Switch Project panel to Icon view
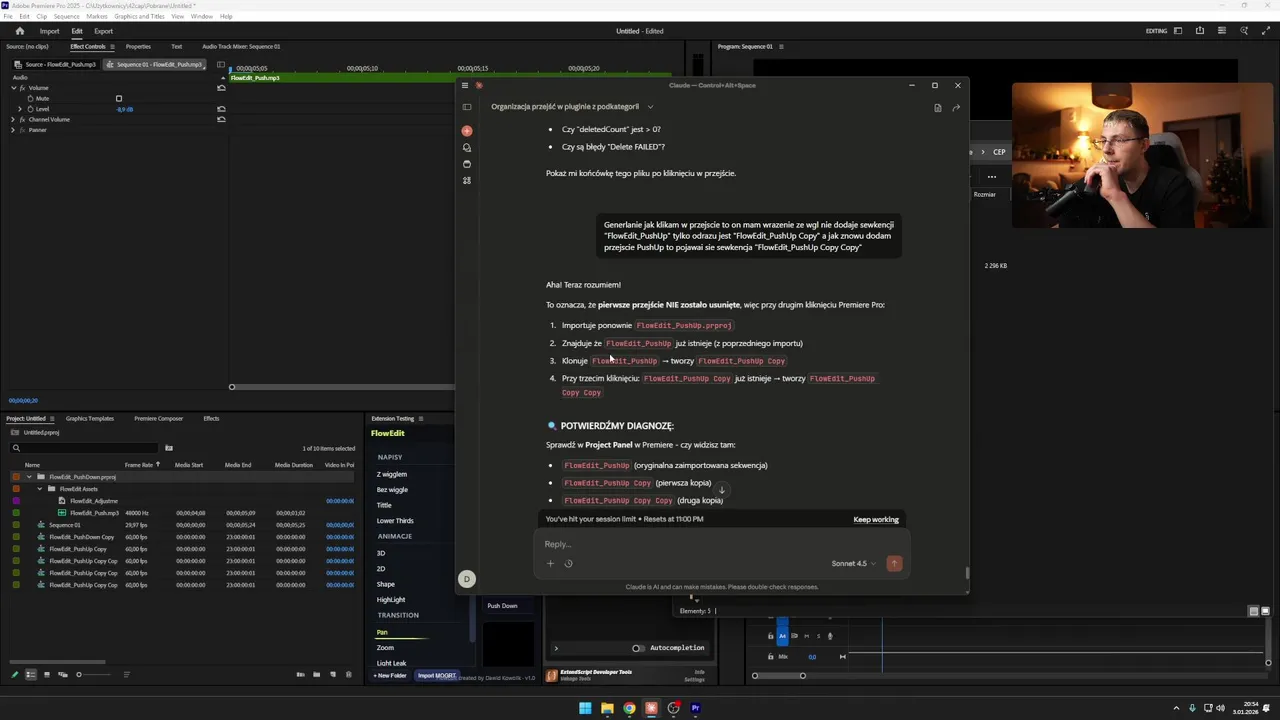Viewport: 1280px width, 720px height. click(46, 675)
